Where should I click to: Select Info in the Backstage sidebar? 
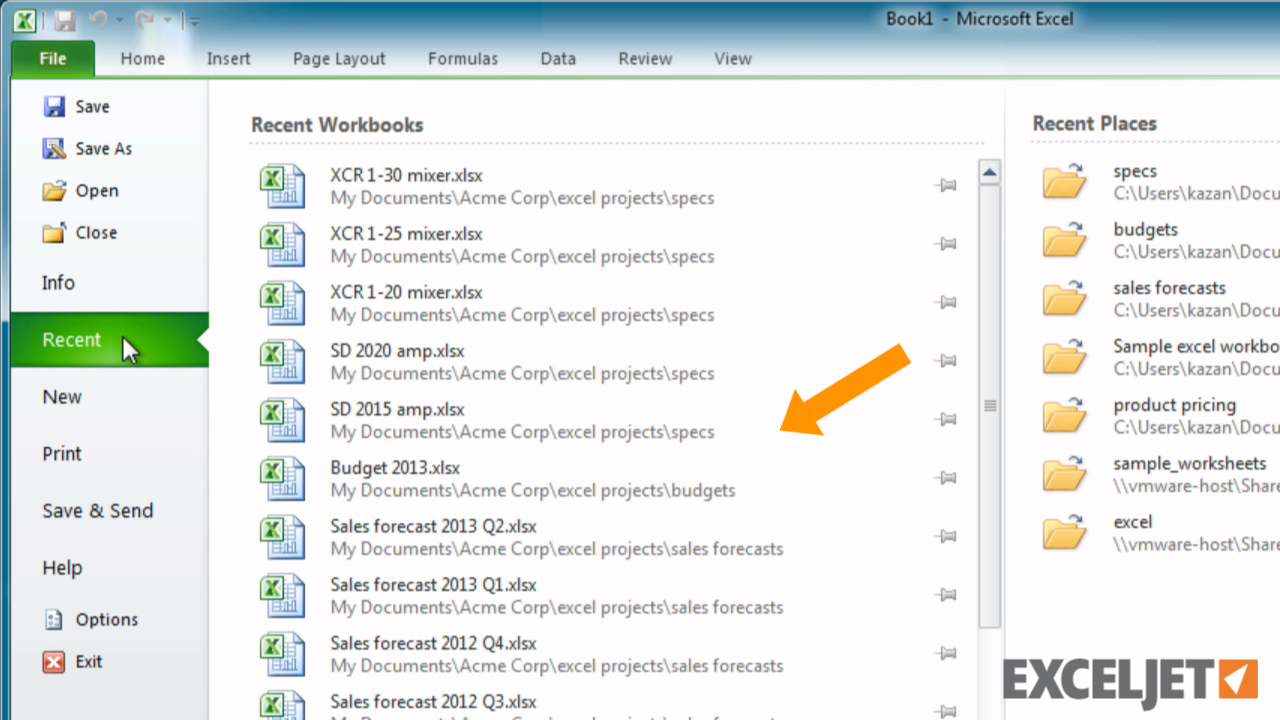pyautogui.click(x=58, y=283)
